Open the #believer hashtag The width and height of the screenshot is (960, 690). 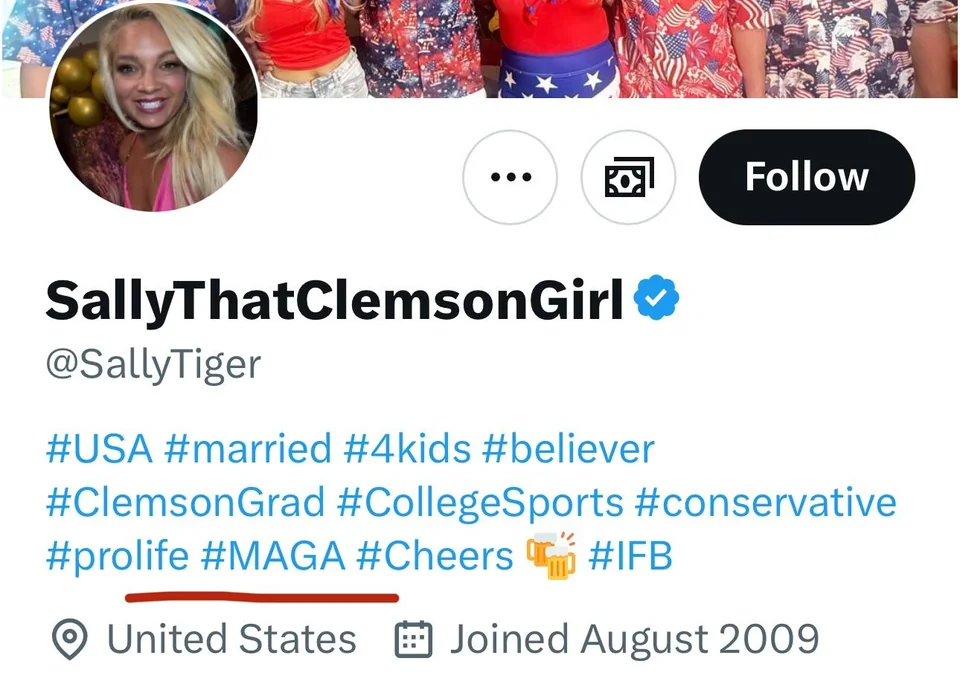click(x=568, y=448)
